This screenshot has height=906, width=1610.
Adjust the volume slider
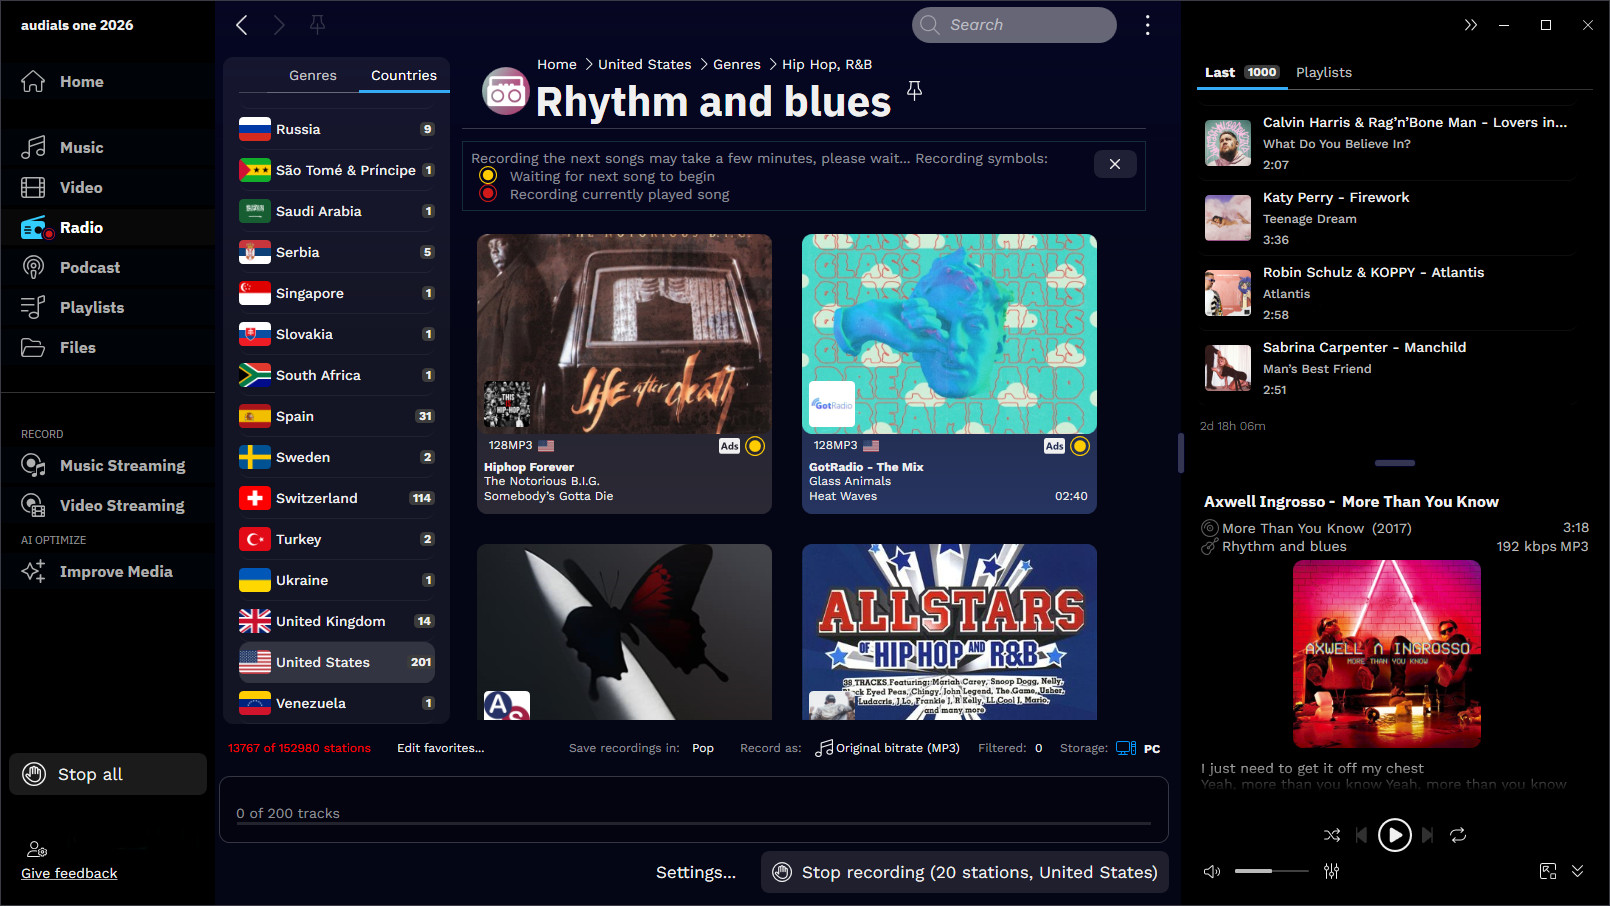tap(1271, 871)
